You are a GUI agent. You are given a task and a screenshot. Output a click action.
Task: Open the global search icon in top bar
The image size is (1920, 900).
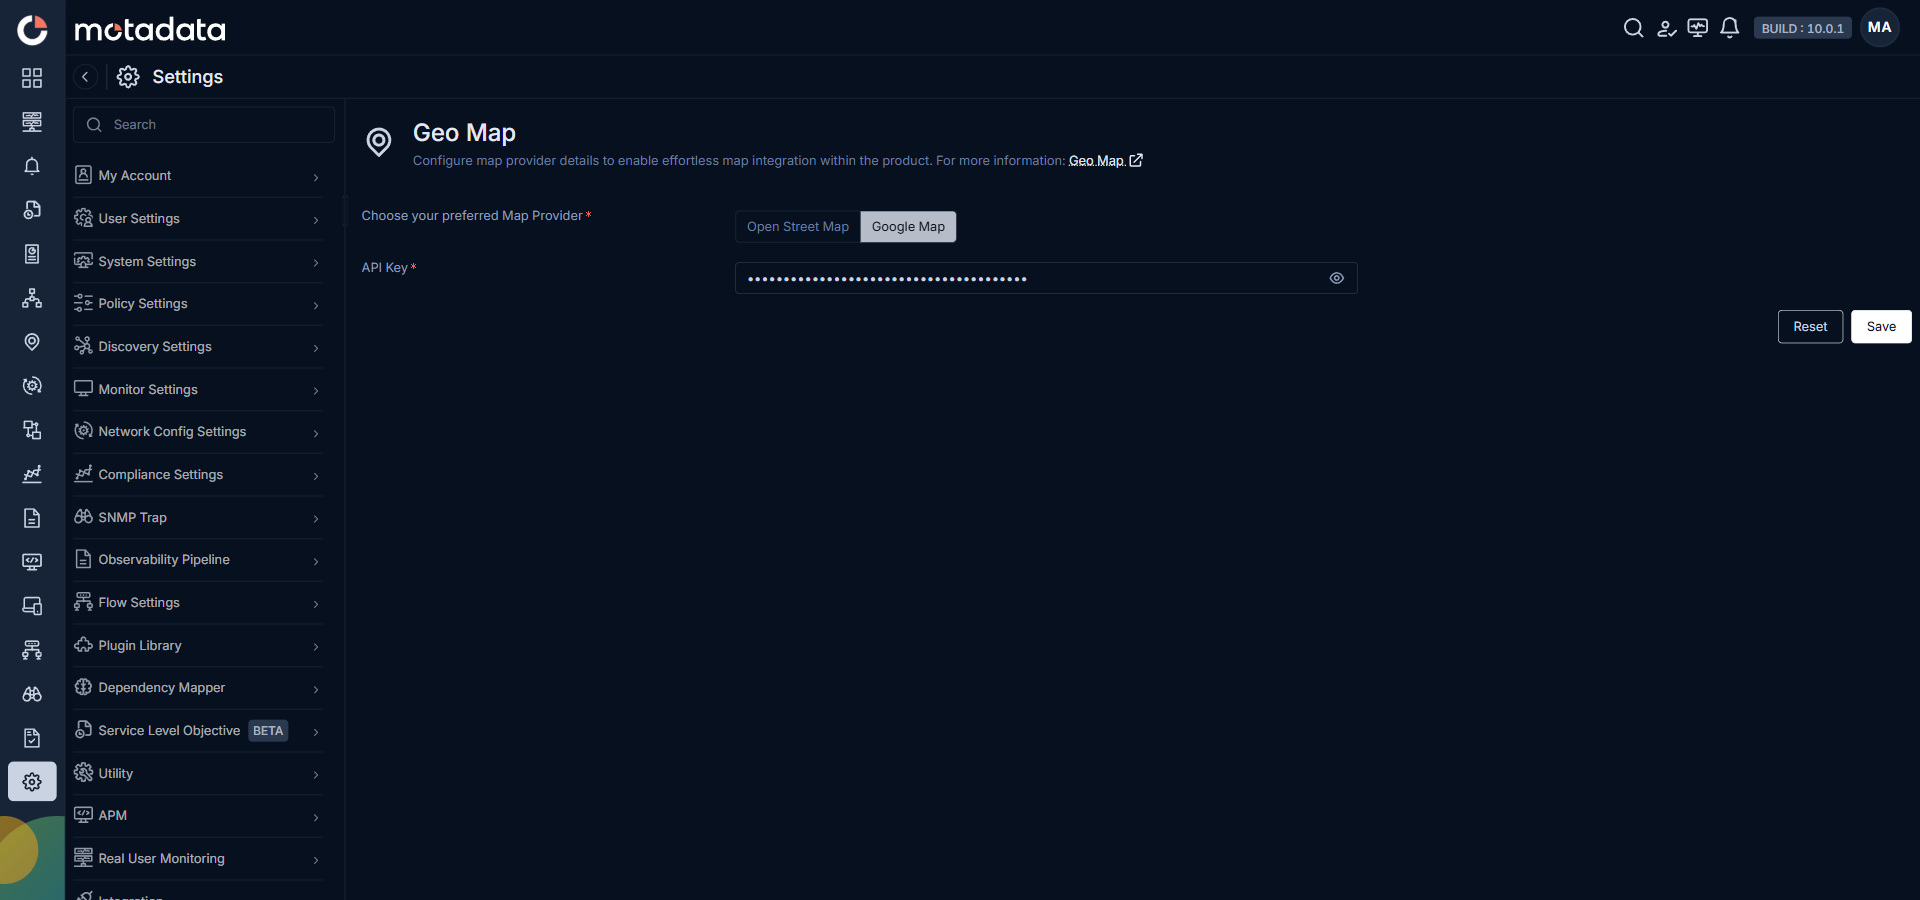point(1633,28)
